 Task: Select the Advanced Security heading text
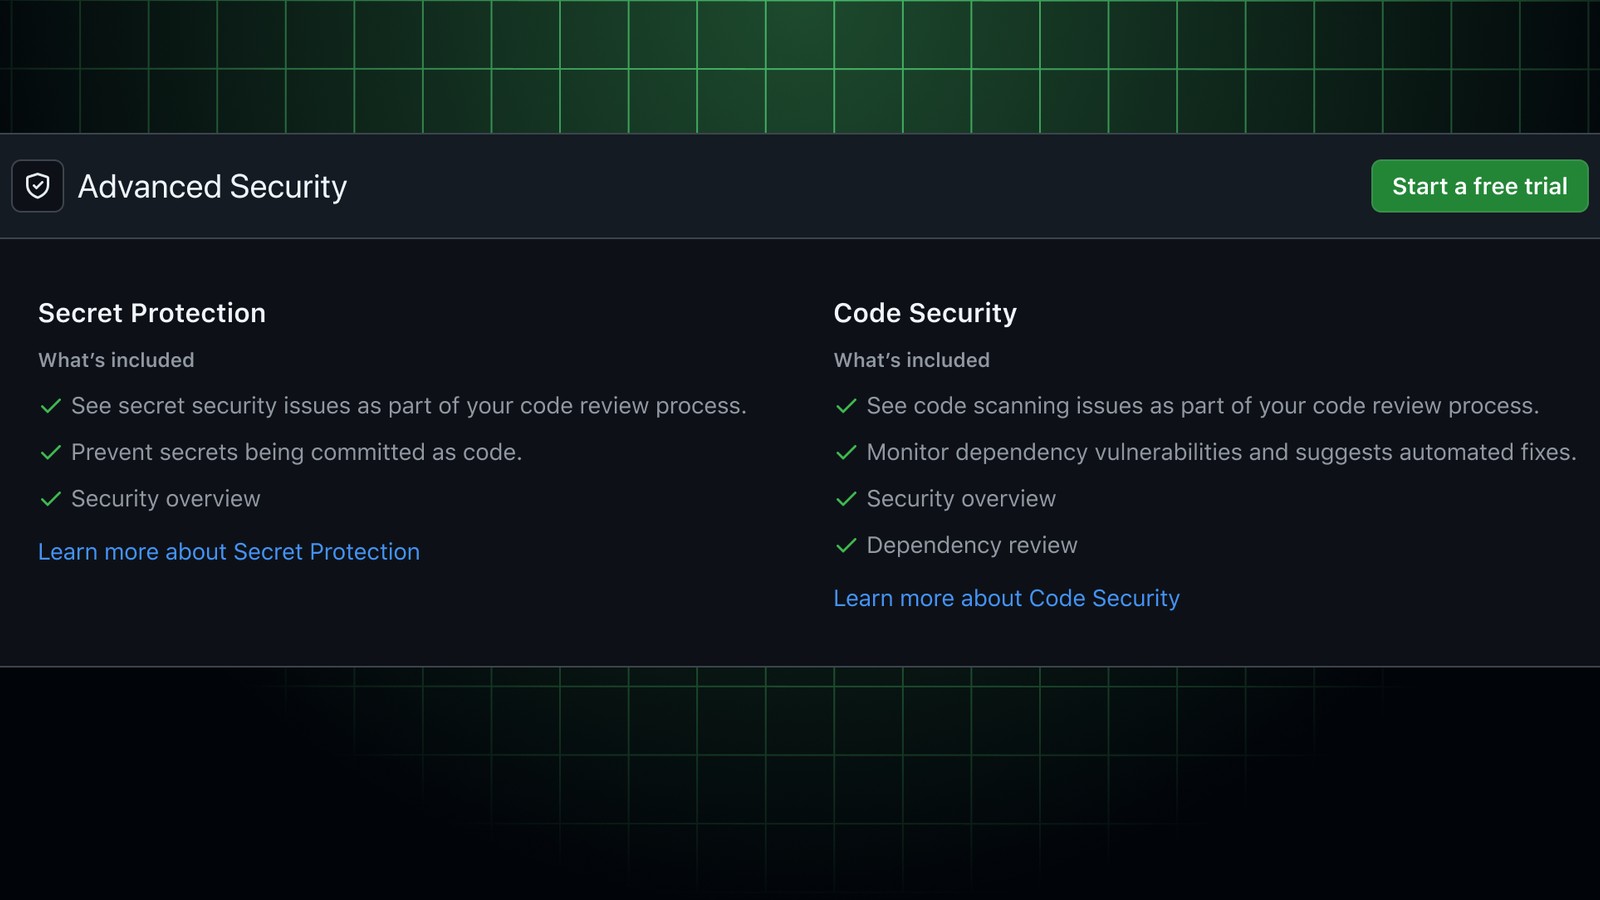[212, 187]
